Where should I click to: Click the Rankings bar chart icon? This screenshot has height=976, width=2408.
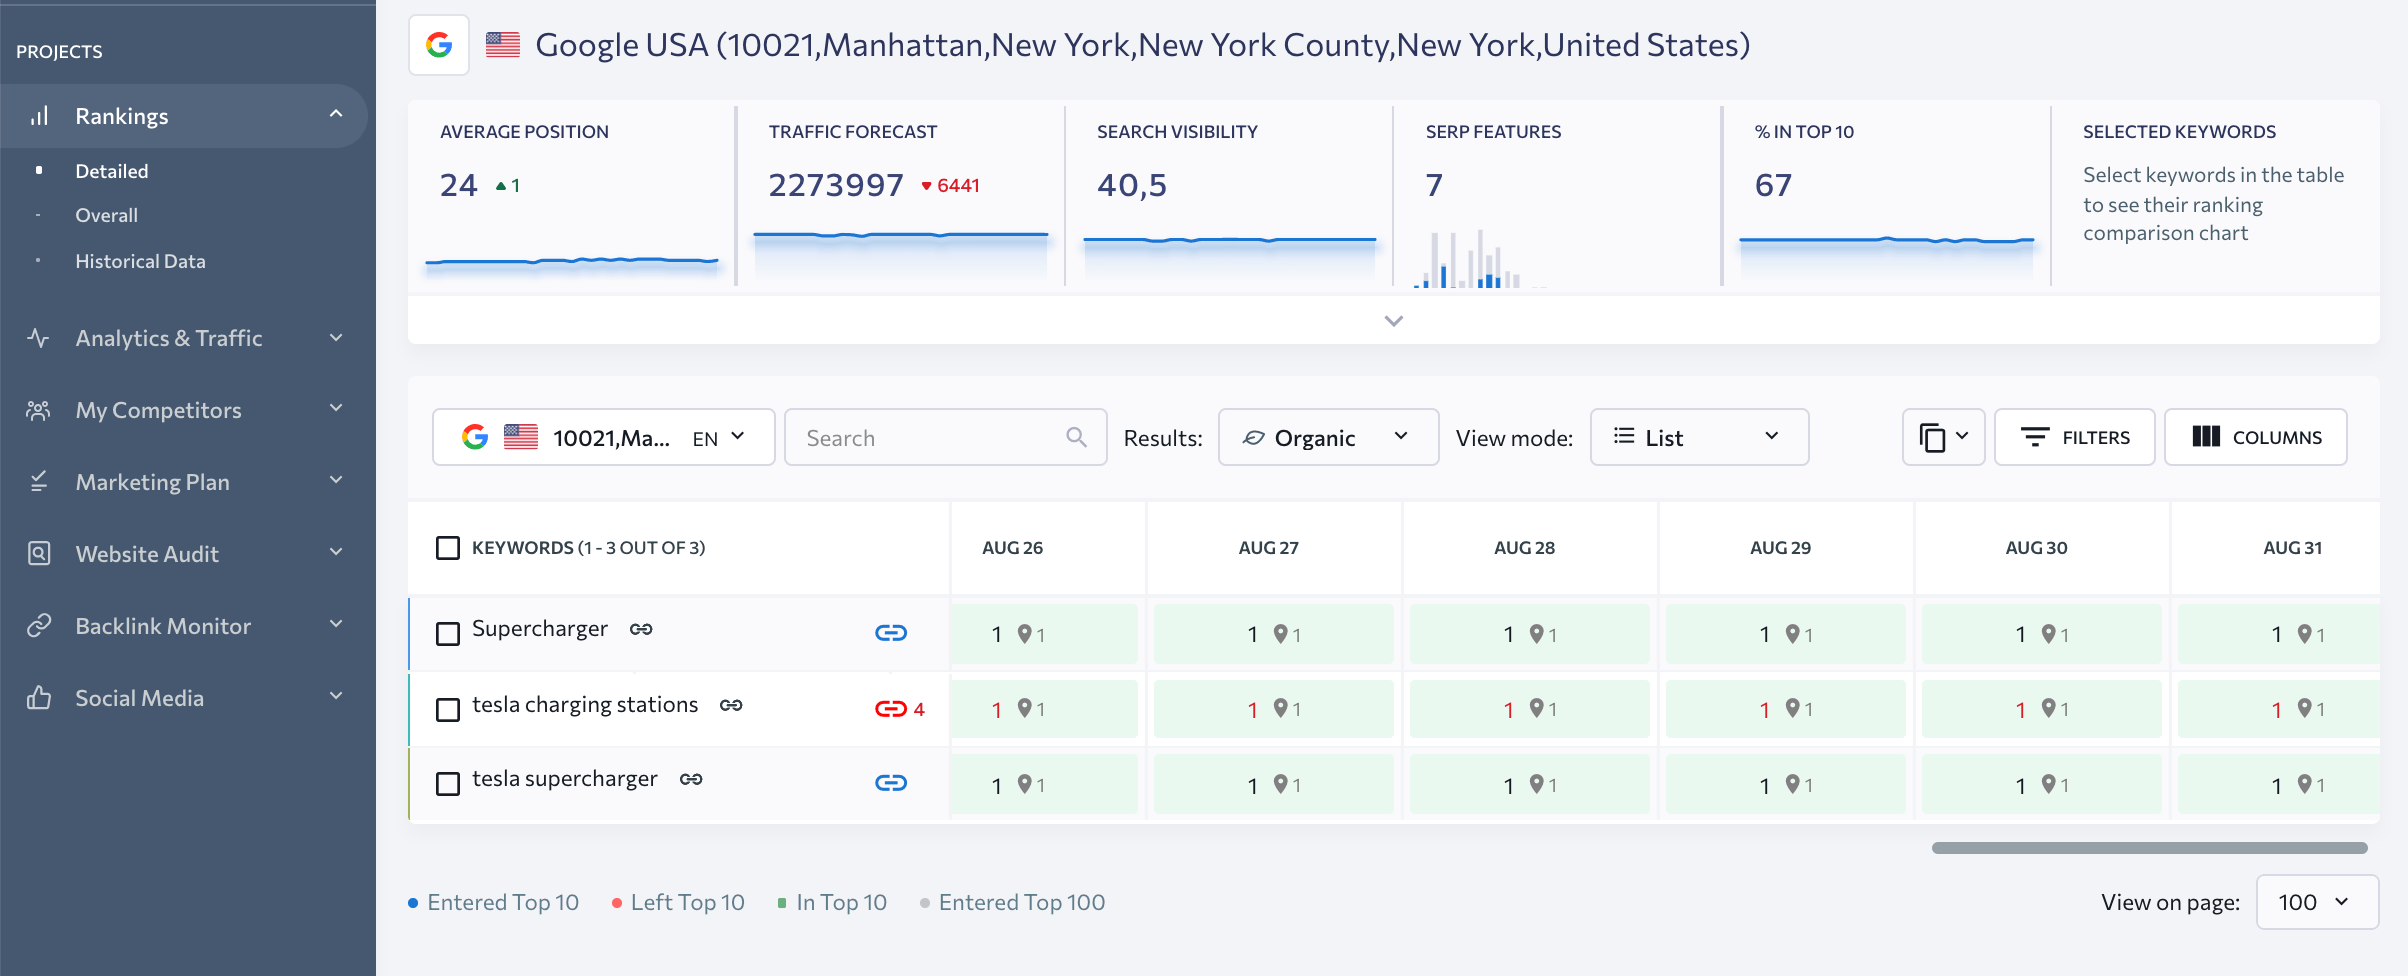(39, 116)
